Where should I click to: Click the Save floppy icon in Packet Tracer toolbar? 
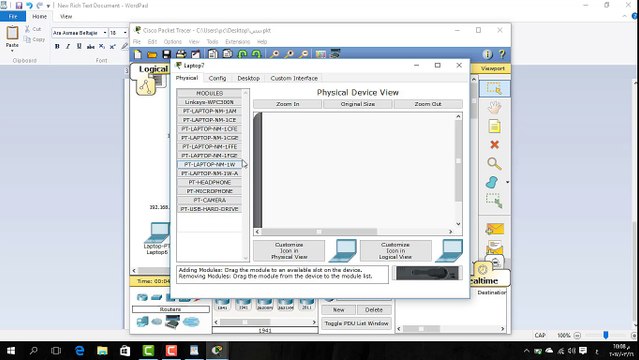point(166,54)
